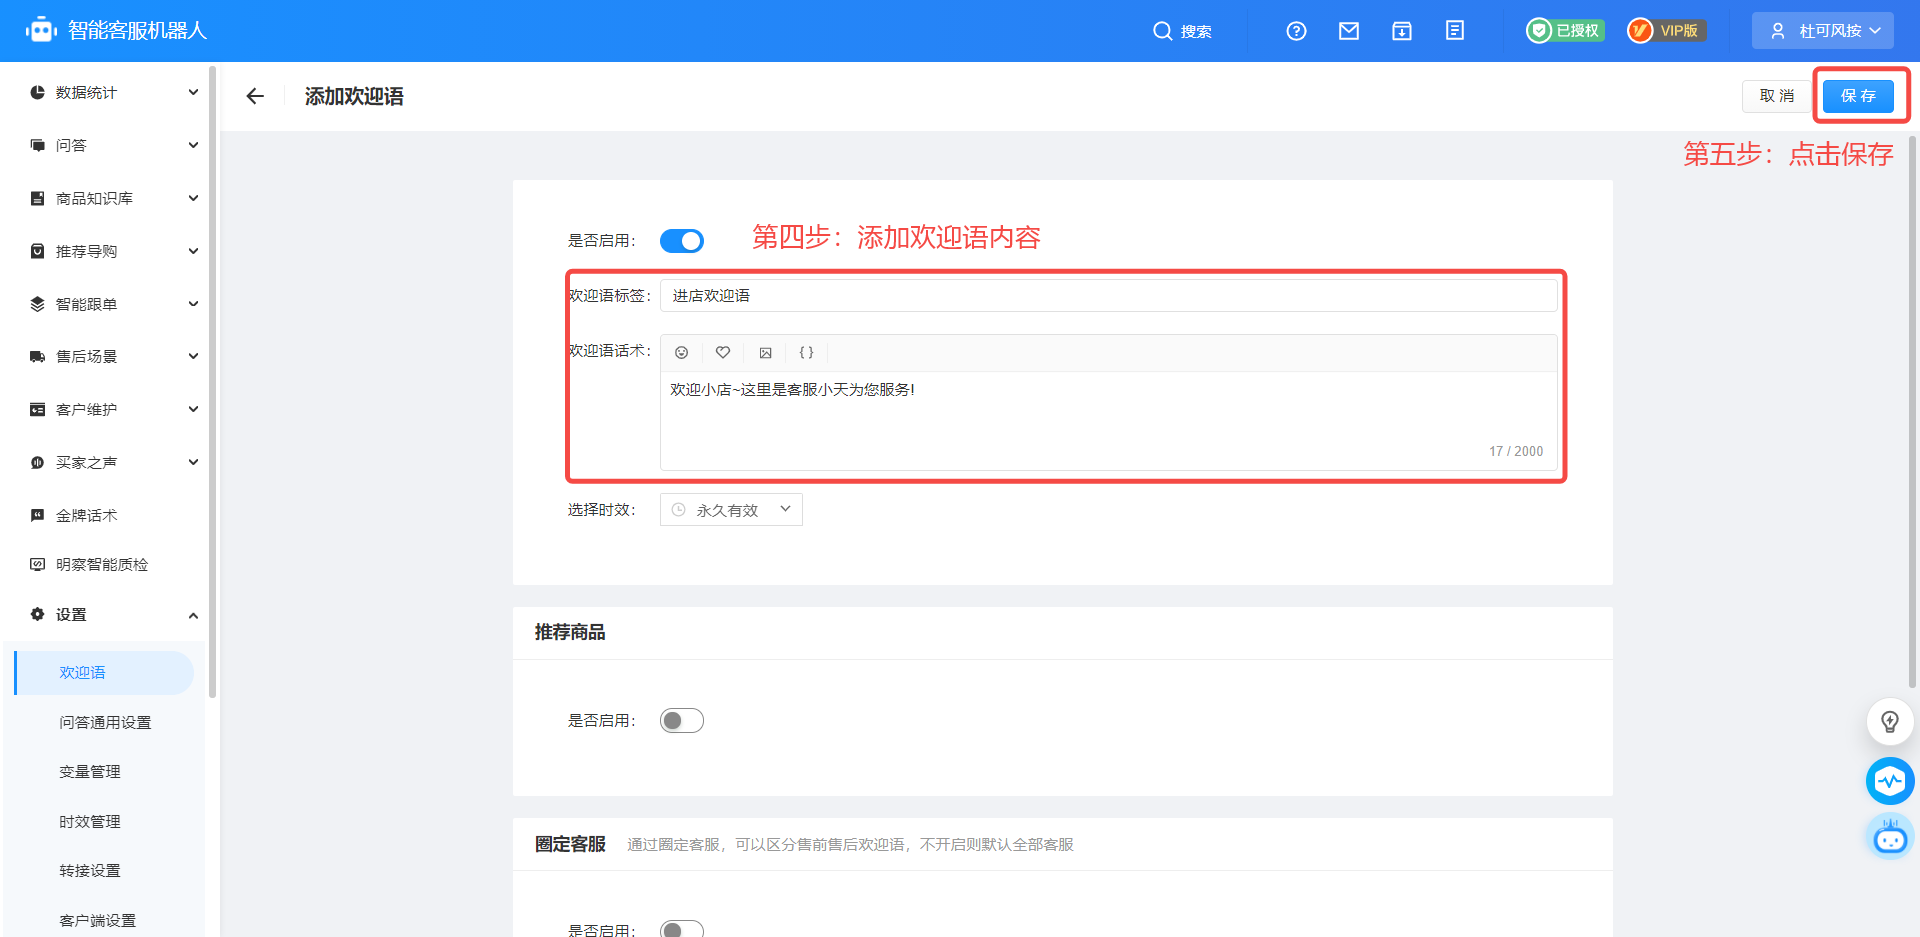The height and width of the screenshot is (937, 1920).
Task: Collapse the 设置 menu chevron
Action: pos(193,615)
